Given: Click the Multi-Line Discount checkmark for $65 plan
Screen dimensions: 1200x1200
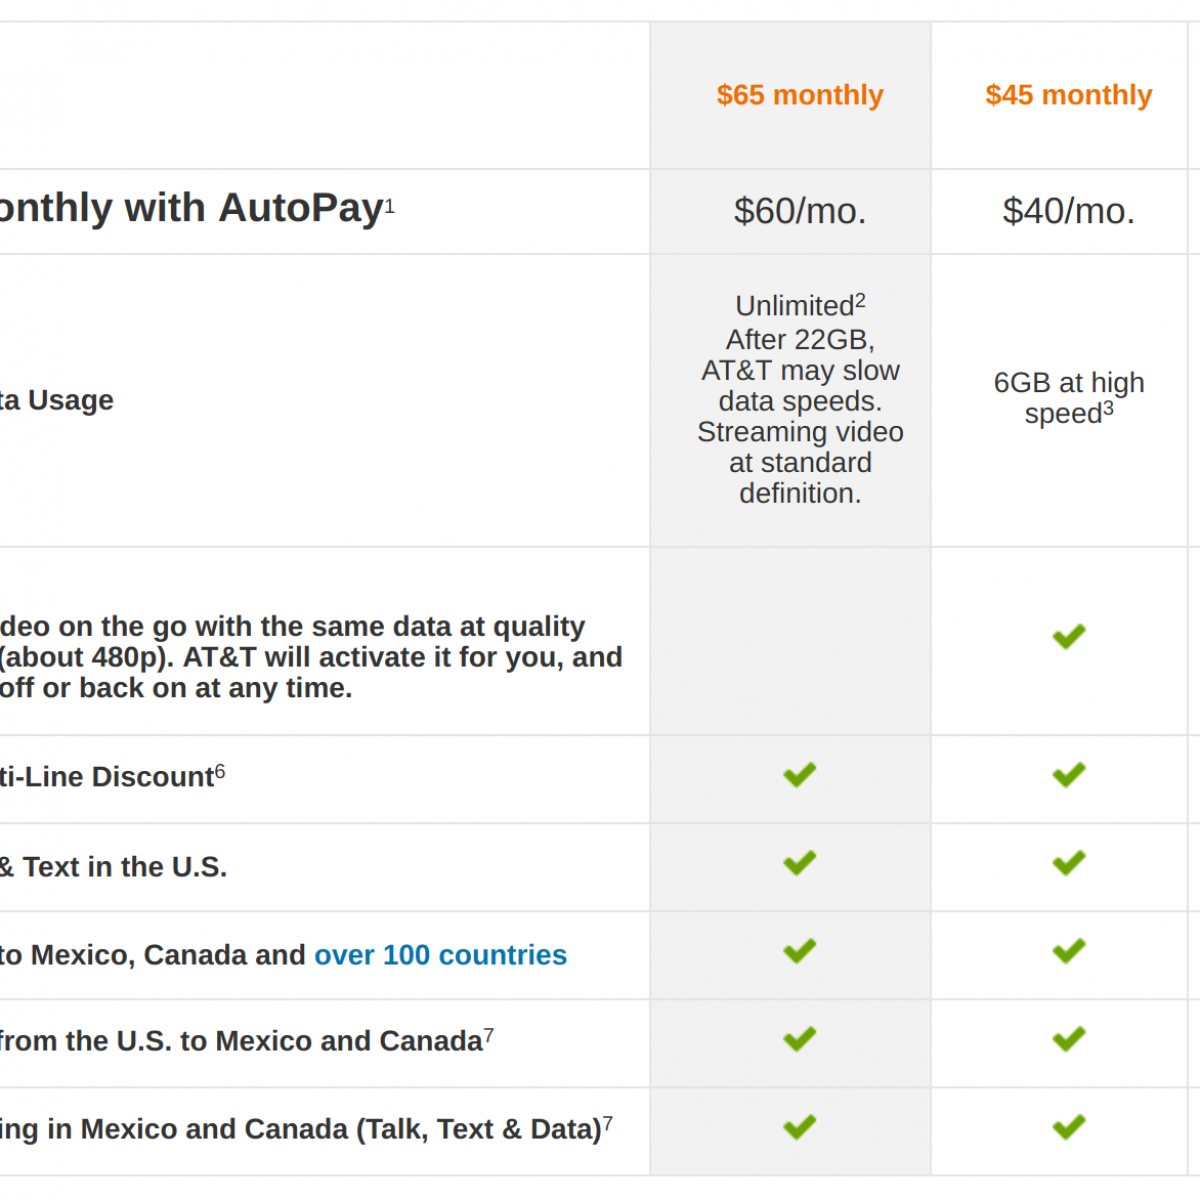Looking at the screenshot, I should [x=800, y=775].
